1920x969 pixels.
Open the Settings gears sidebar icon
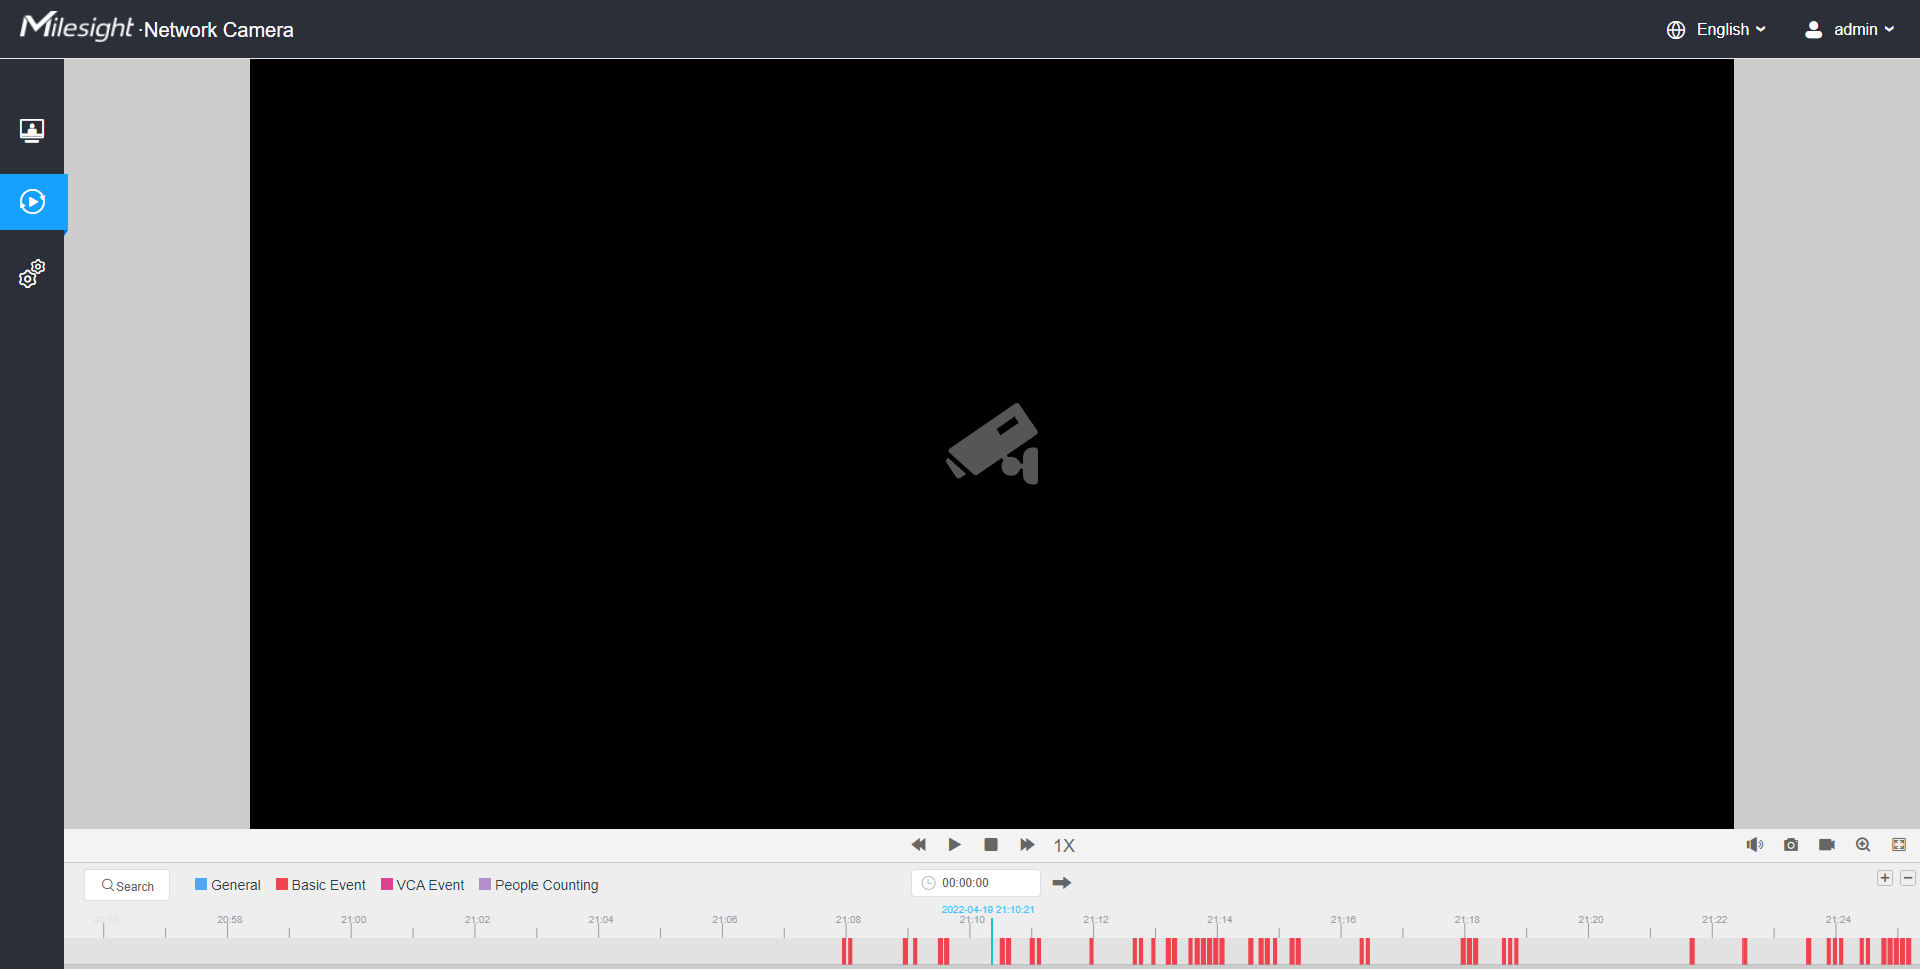click(x=32, y=274)
